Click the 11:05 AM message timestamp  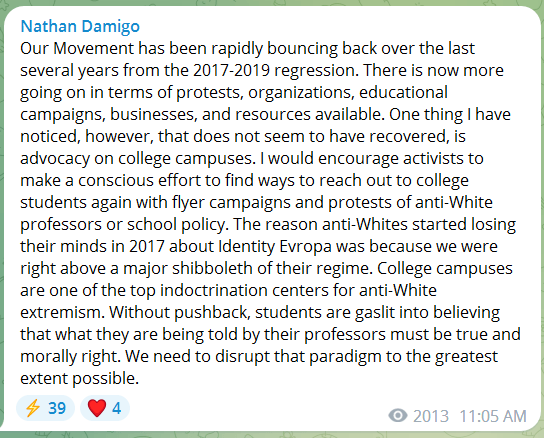point(493,416)
